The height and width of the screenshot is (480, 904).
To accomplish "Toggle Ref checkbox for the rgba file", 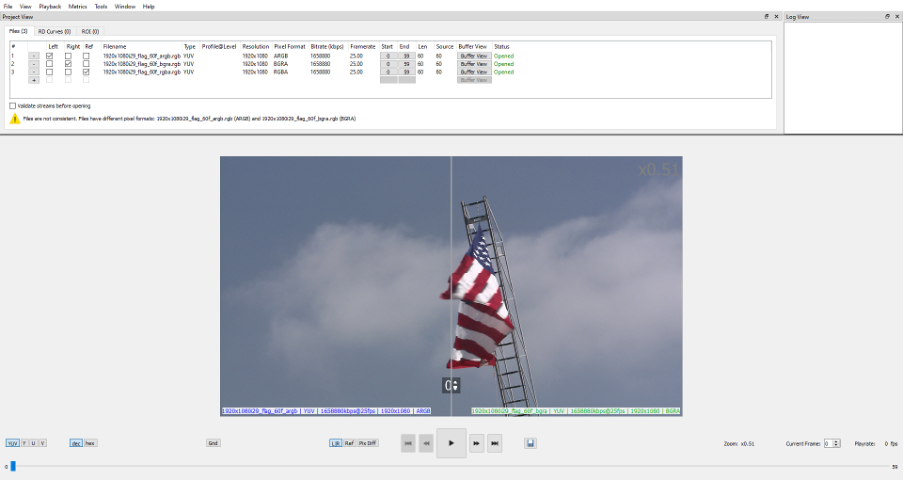I will [86, 72].
